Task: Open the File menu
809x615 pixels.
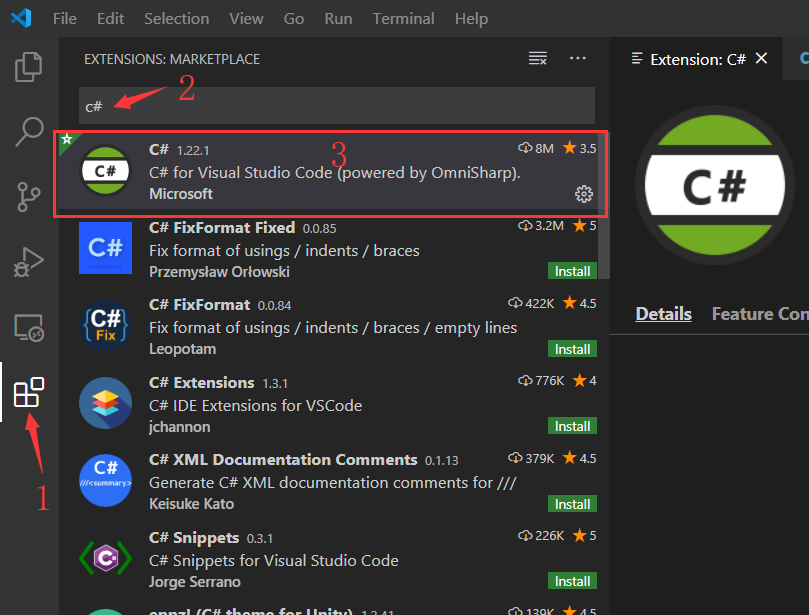Action: point(64,19)
